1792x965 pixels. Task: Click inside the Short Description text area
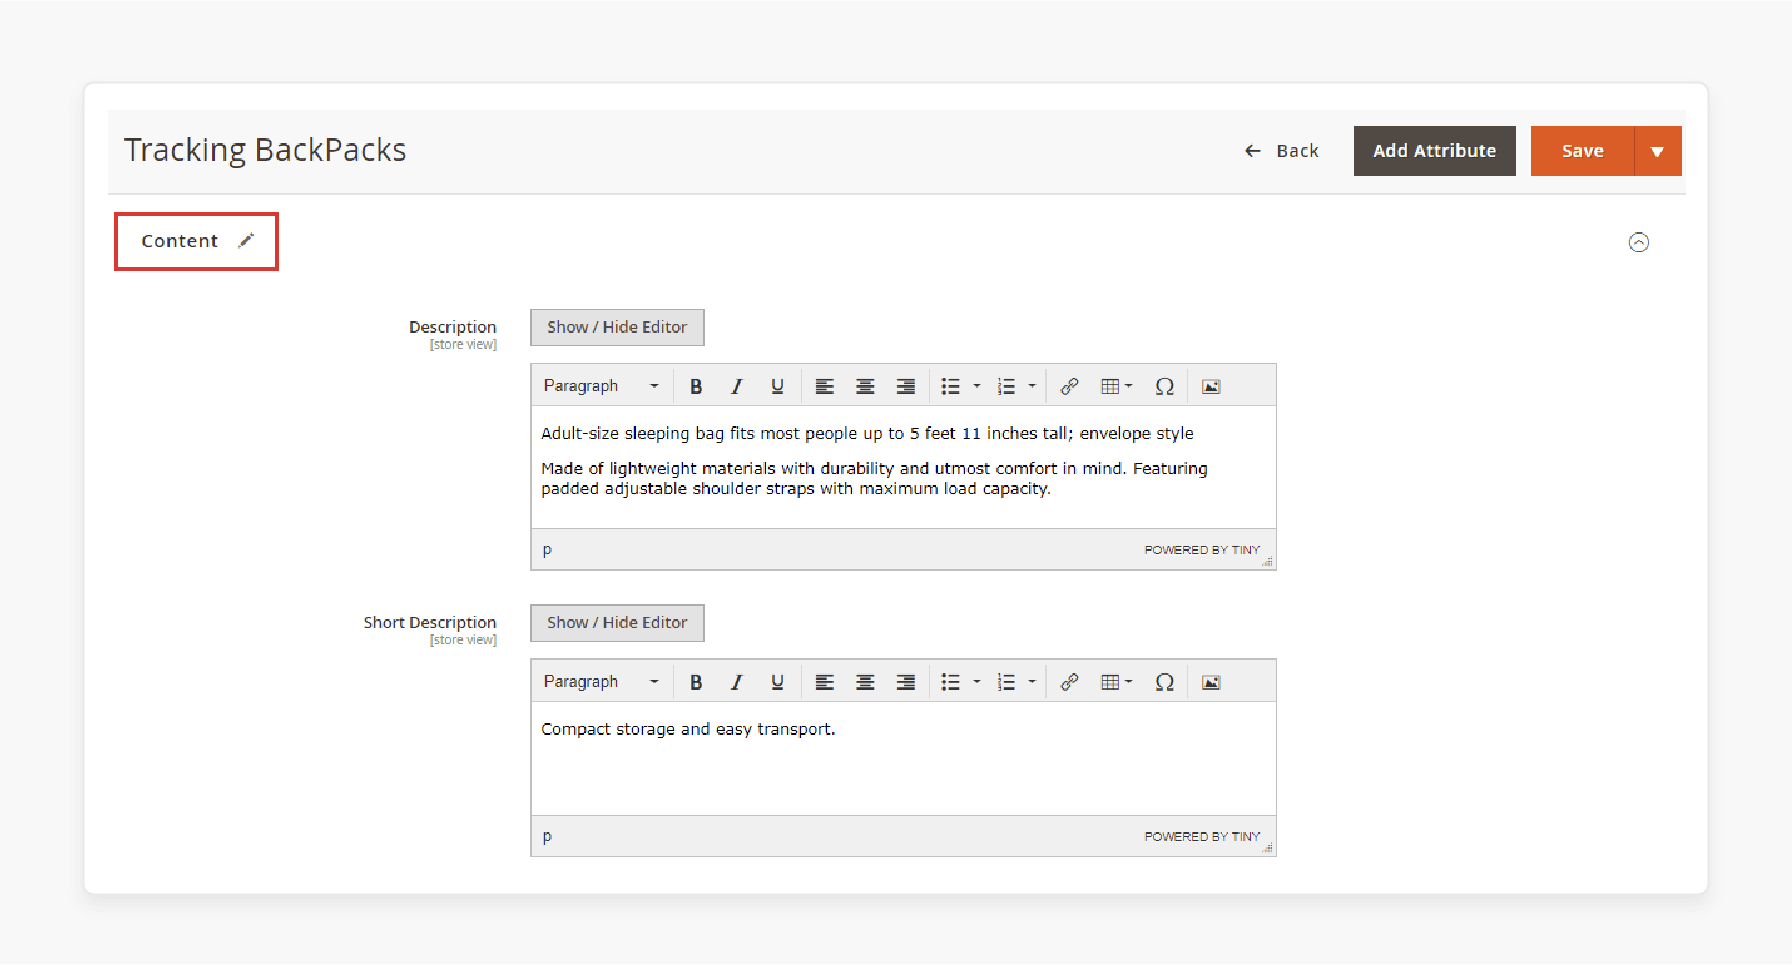pyautogui.click(x=903, y=758)
